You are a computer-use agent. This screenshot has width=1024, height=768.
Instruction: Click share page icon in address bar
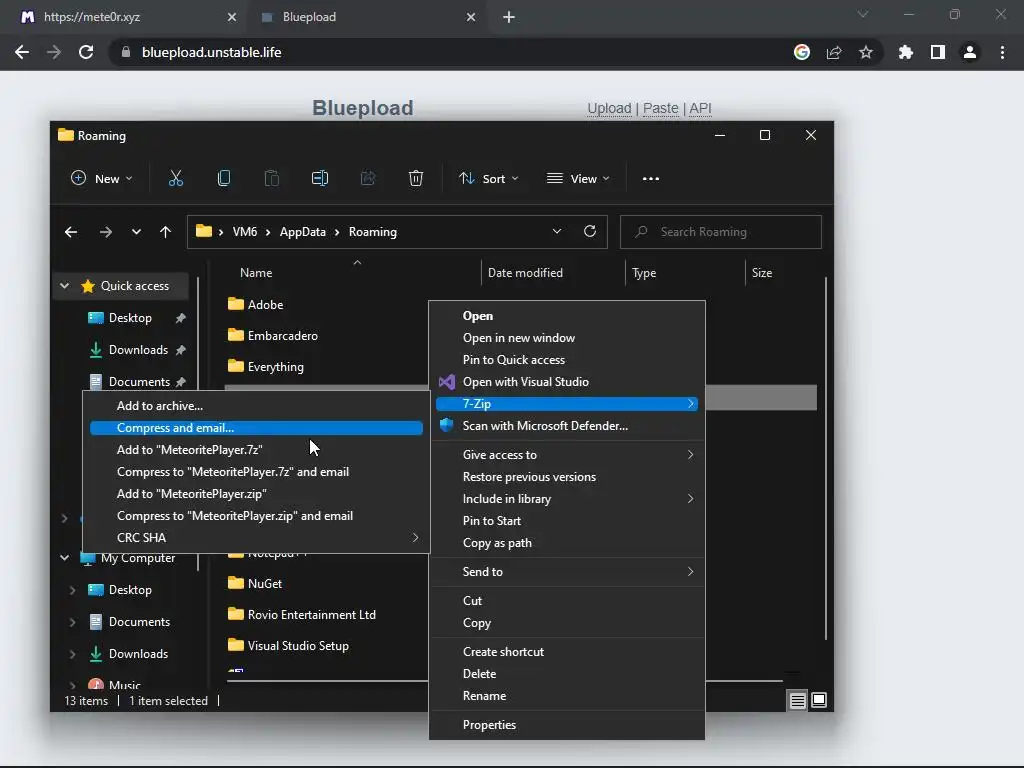click(834, 52)
